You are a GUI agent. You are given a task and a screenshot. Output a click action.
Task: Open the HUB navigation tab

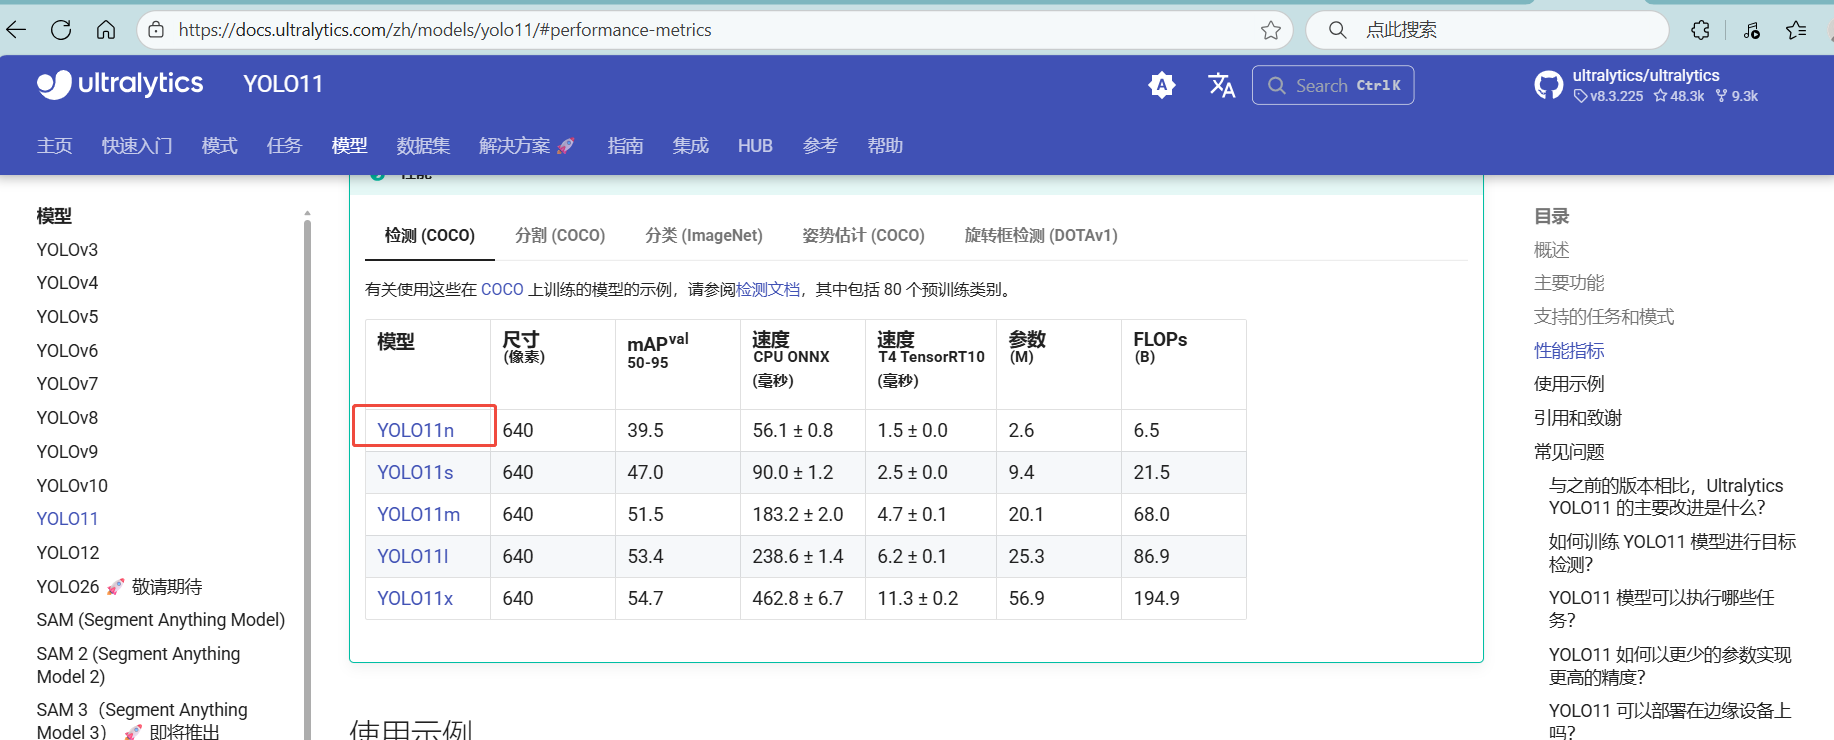click(755, 146)
